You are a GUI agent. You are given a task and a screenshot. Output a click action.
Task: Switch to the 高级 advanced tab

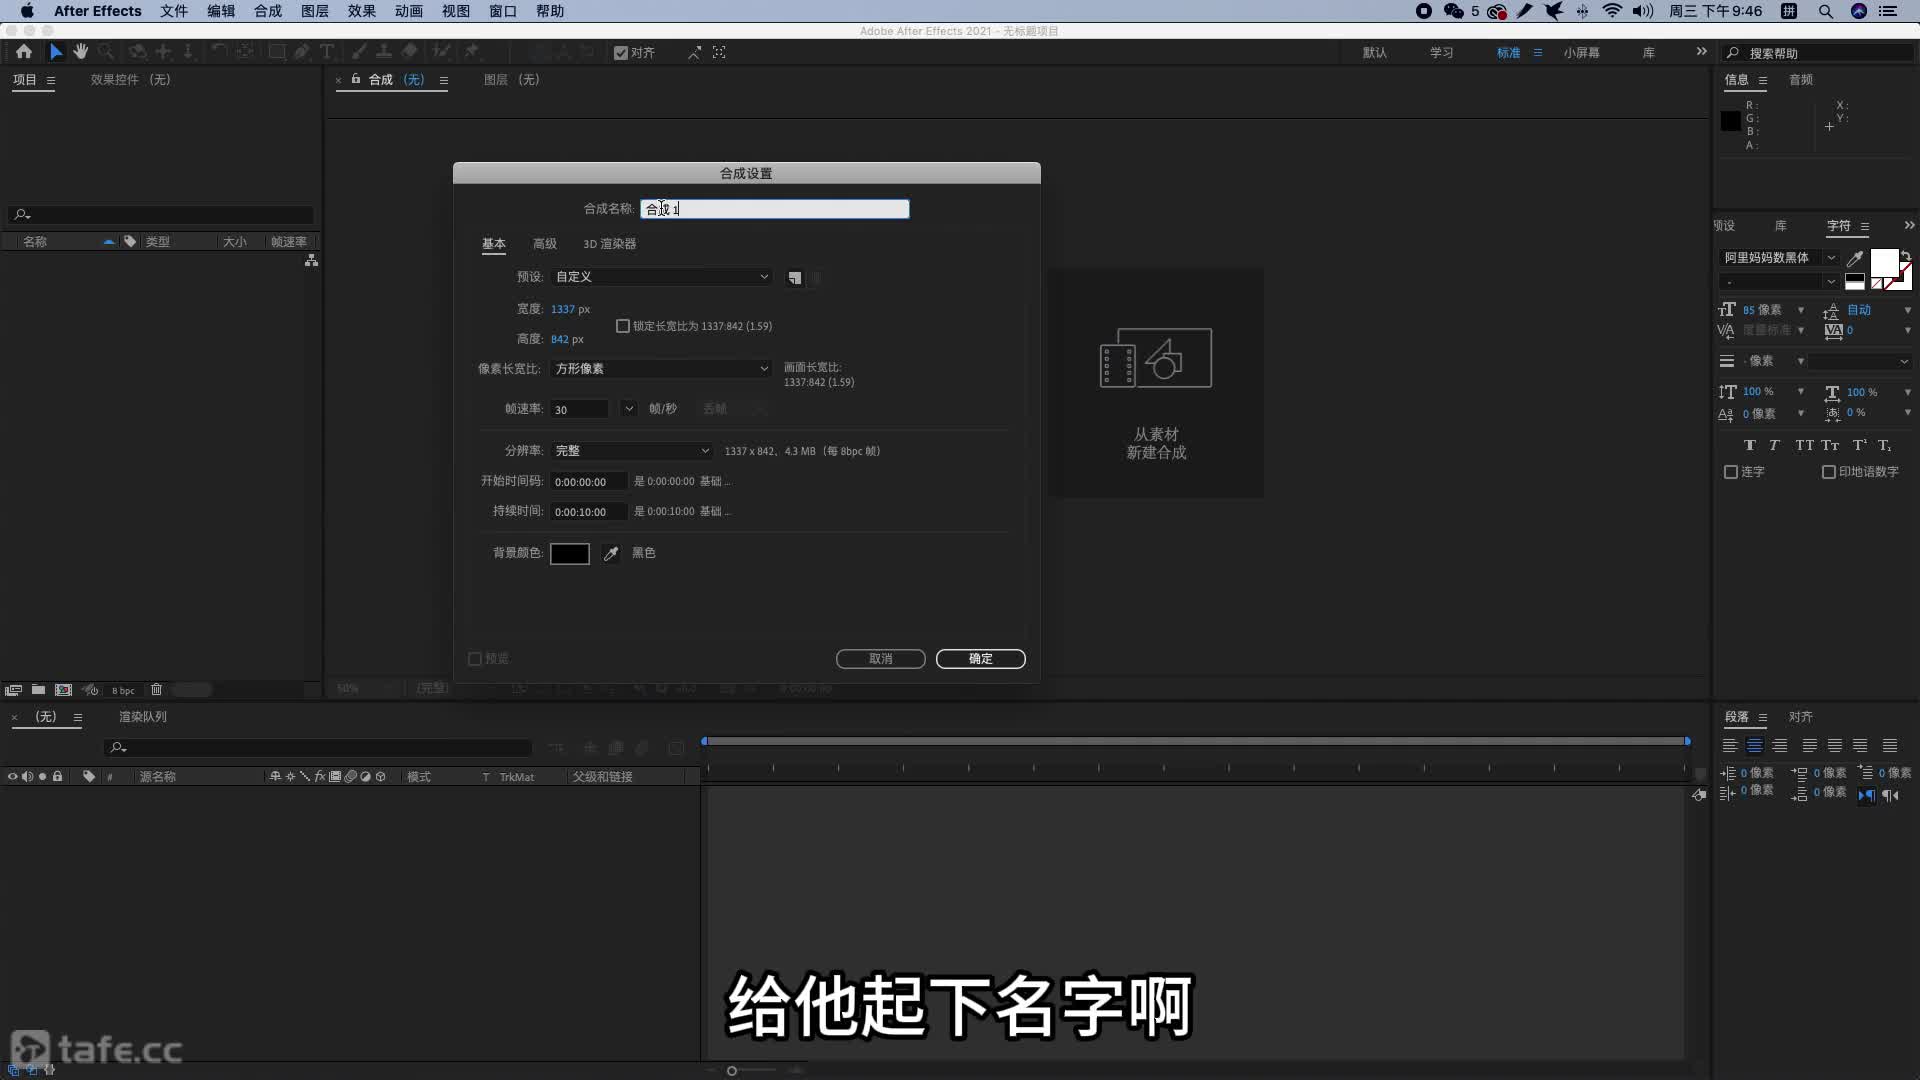click(544, 244)
